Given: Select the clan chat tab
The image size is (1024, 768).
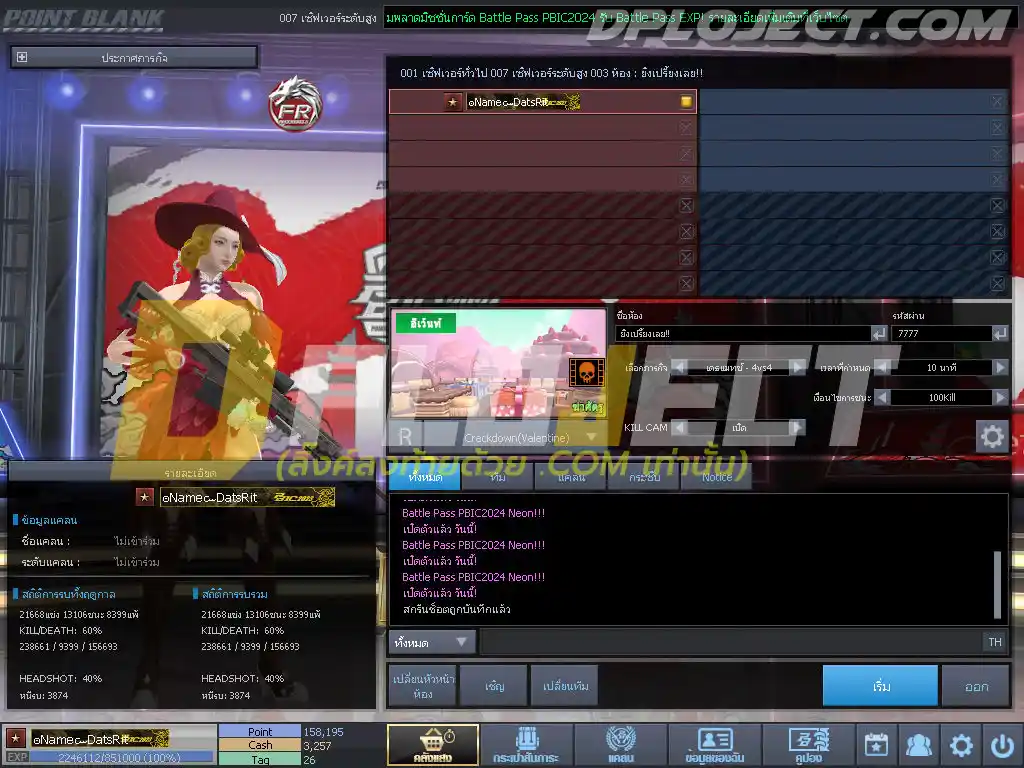Looking at the screenshot, I should (571, 477).
